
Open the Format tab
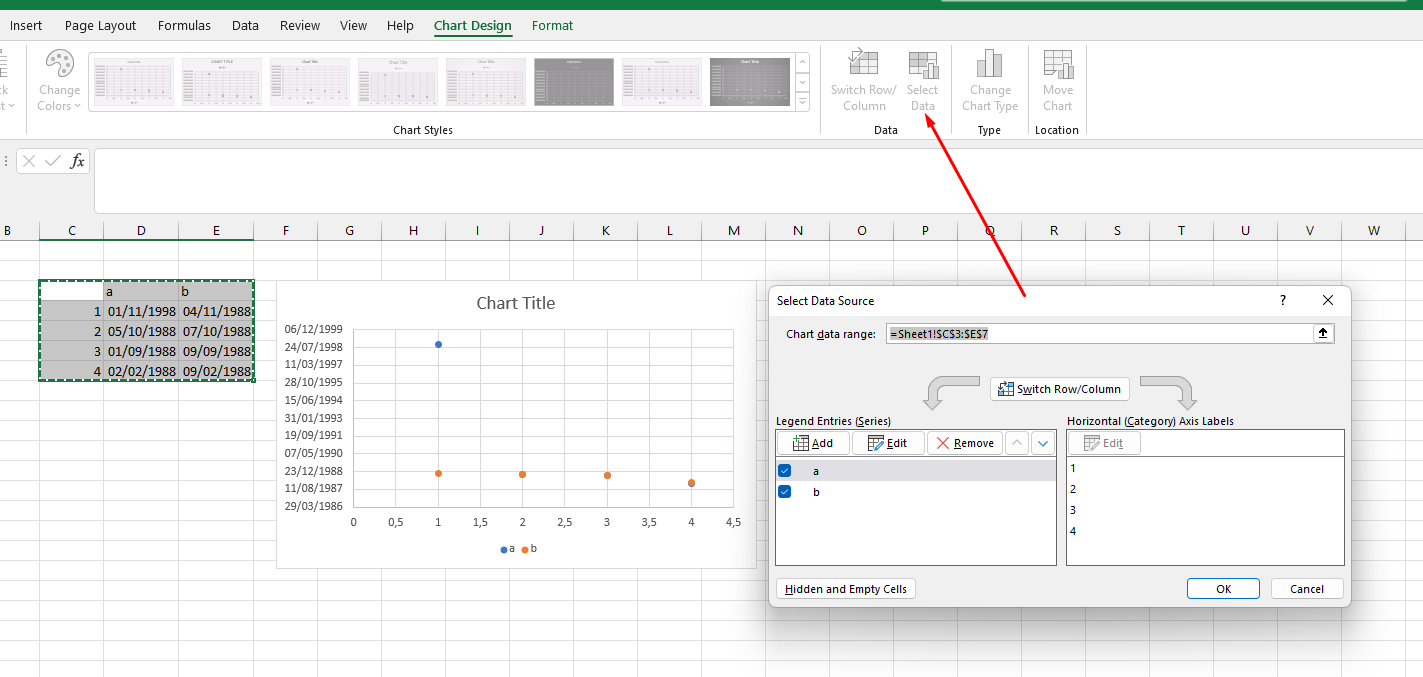tap(552, 26)
